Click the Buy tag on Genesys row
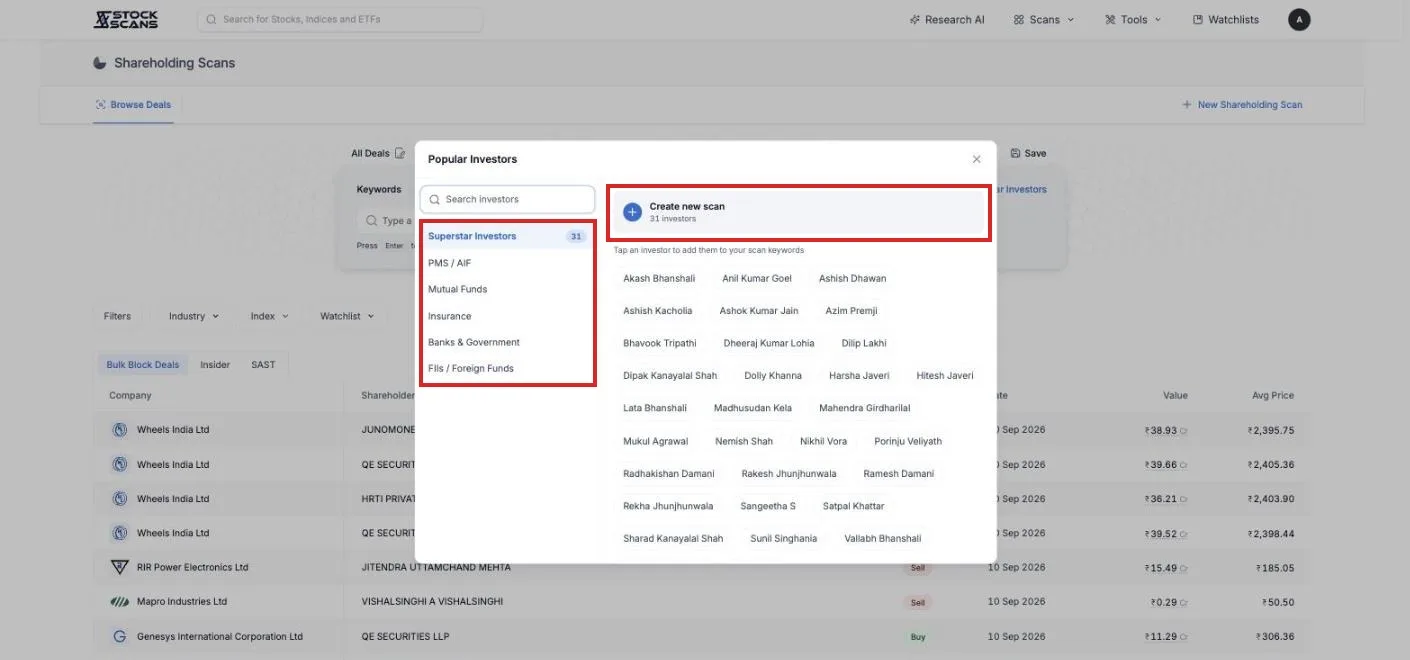This screenshot has width=1410, height=660. [918, 637]
